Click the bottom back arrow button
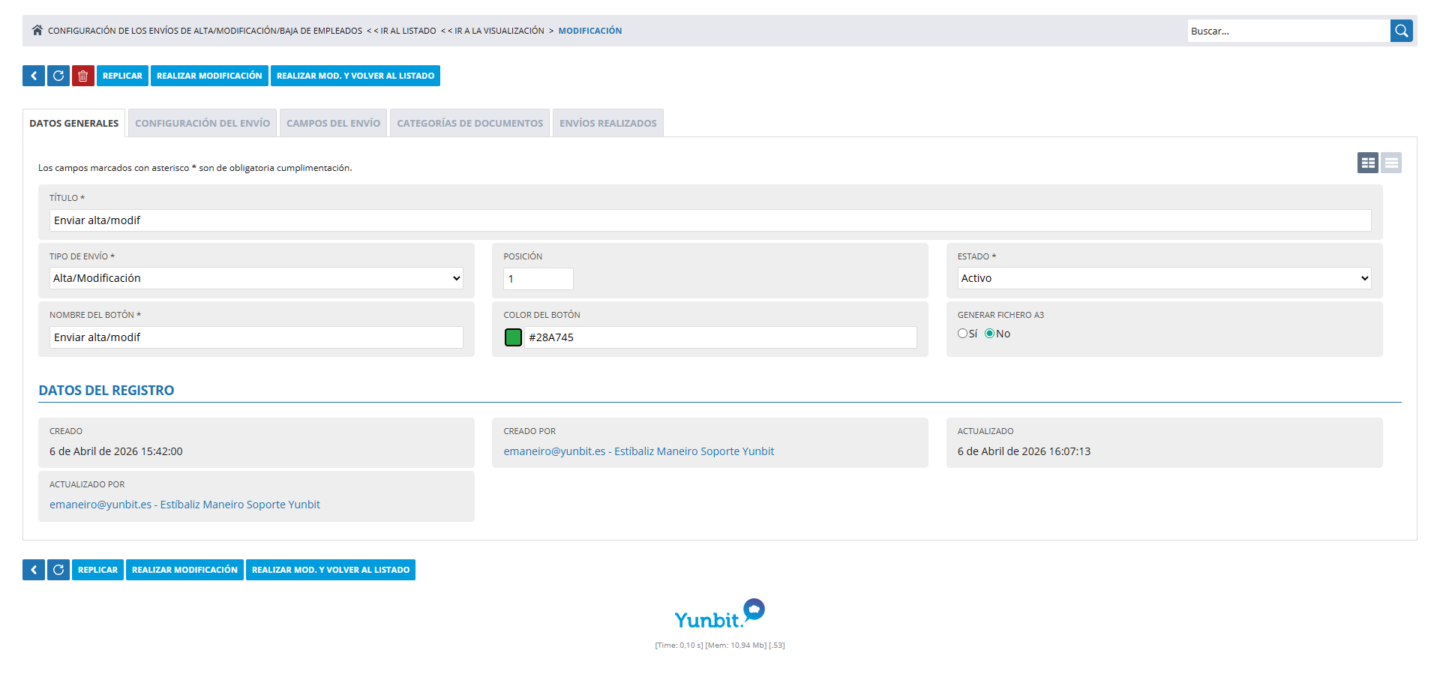Screen dimensions: 1440x683 tap(33, 570)
